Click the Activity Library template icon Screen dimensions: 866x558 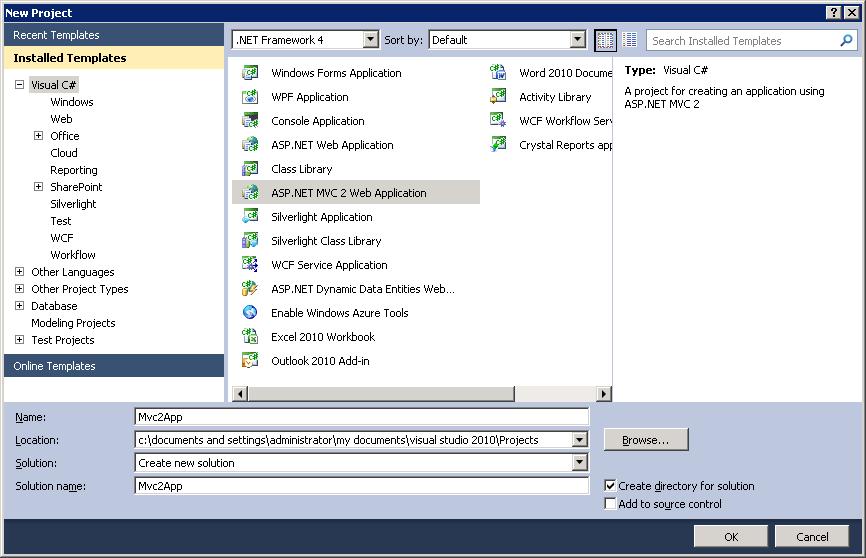coord(498,97)
